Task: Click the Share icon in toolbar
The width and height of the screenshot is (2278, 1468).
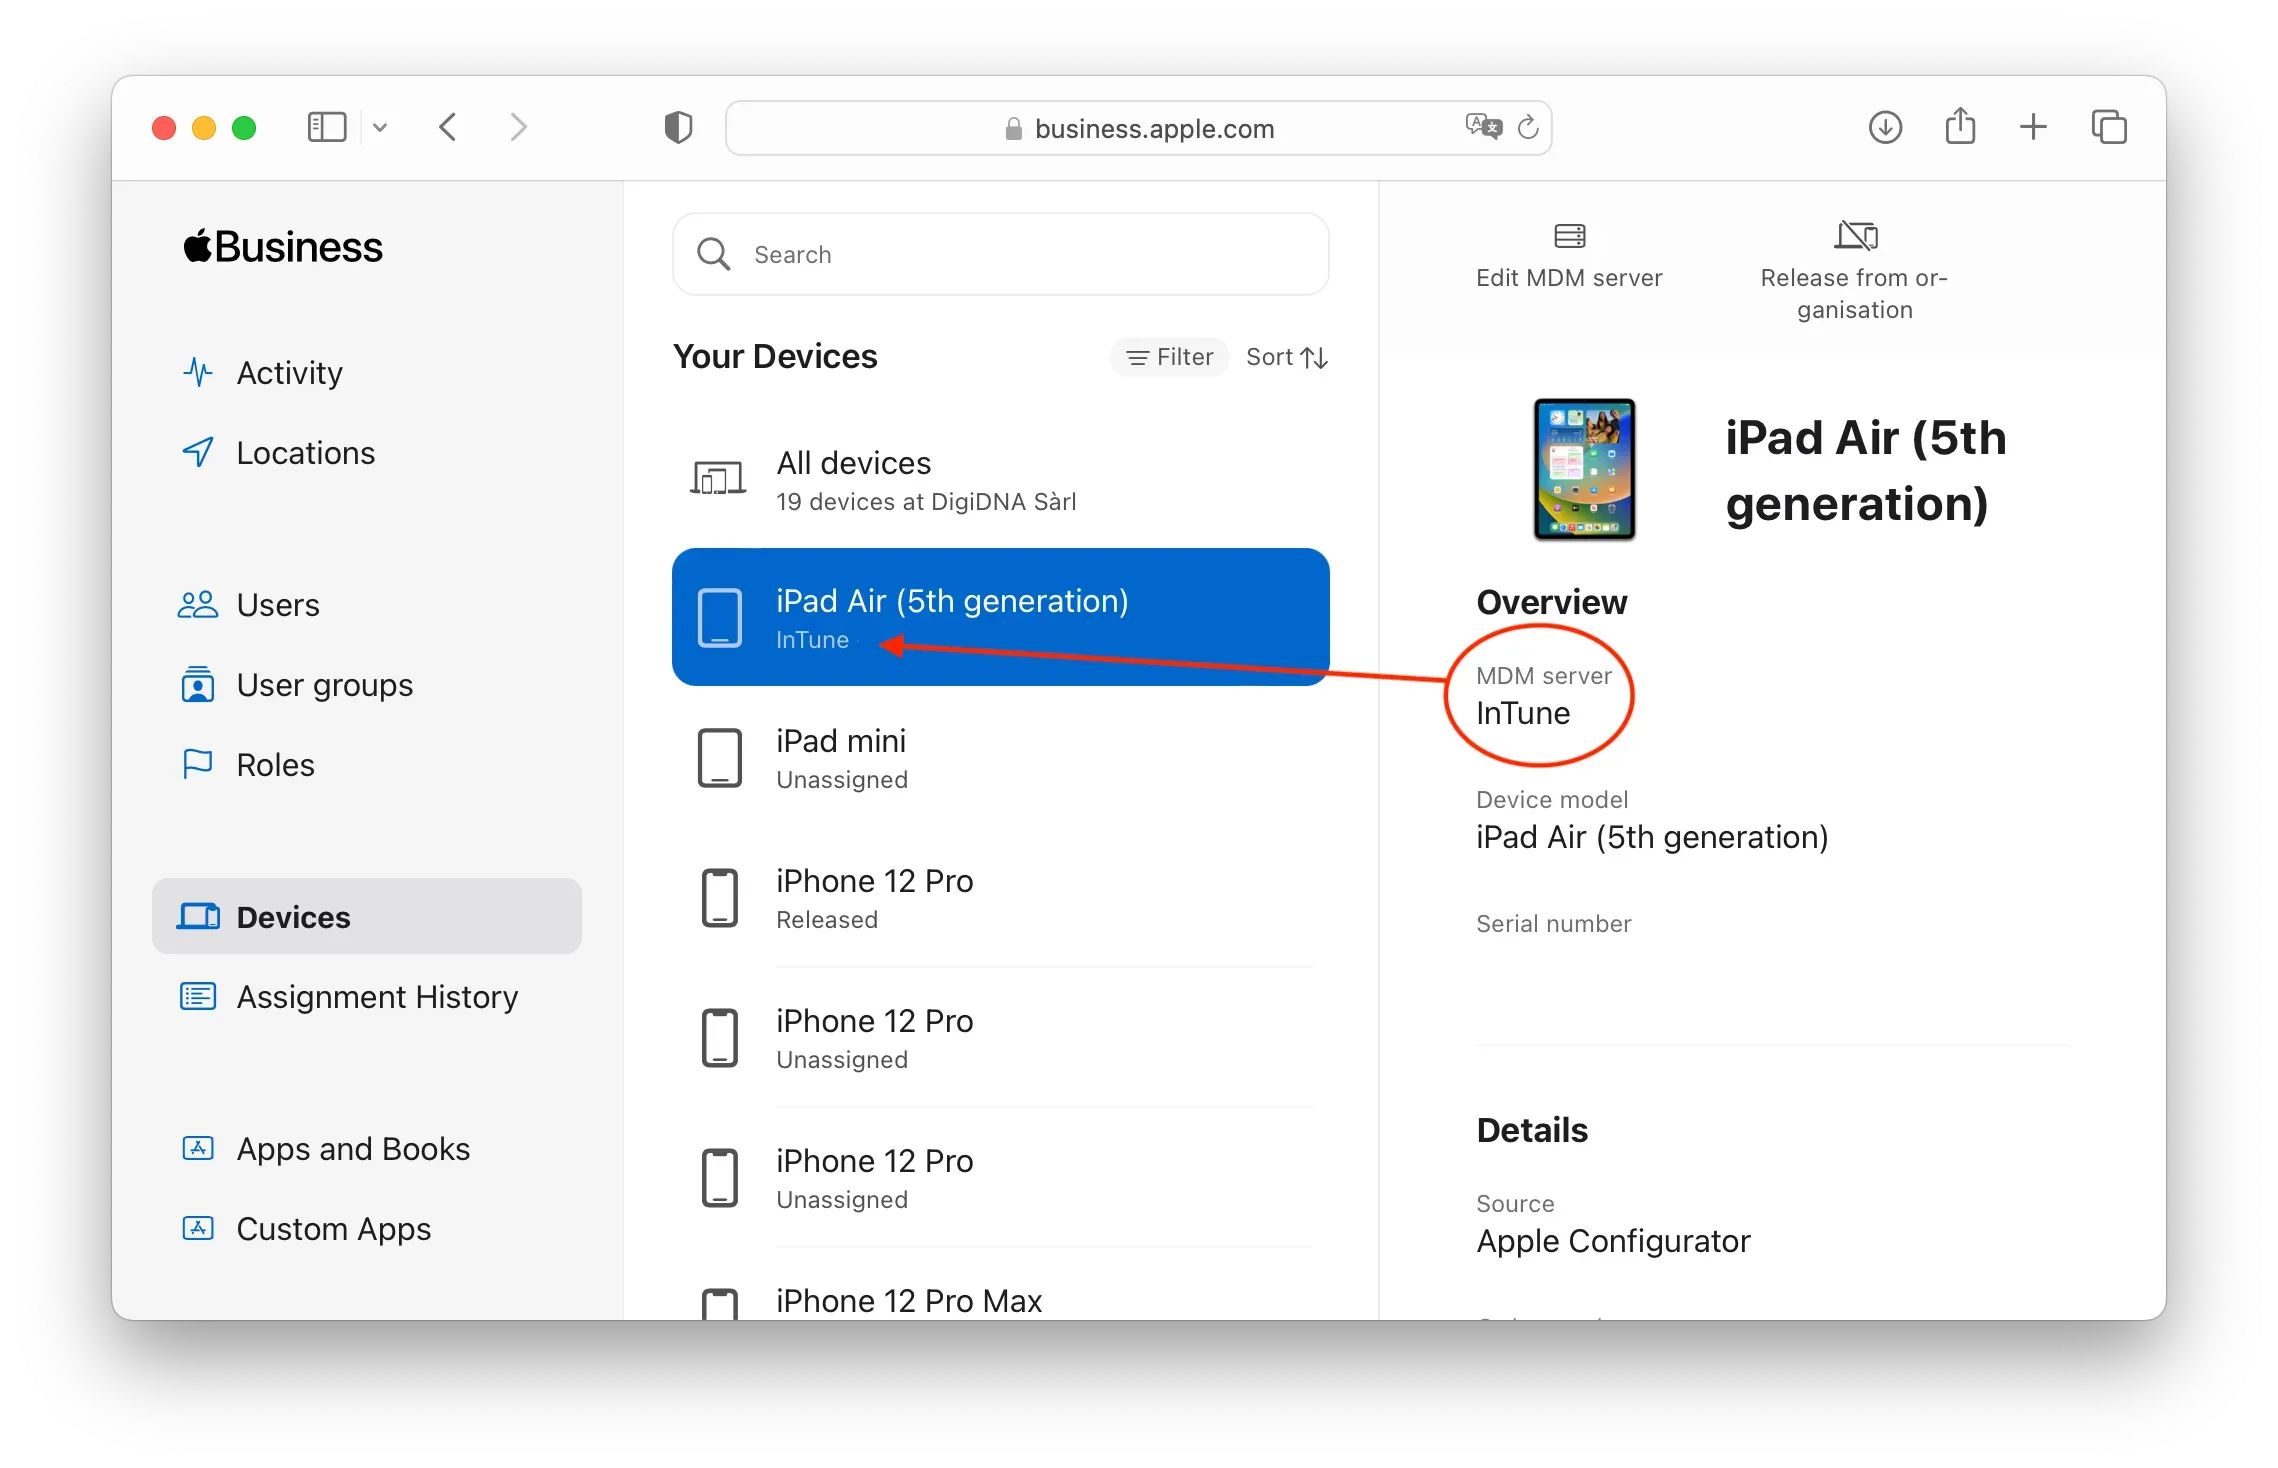Action: (1960, 127)
